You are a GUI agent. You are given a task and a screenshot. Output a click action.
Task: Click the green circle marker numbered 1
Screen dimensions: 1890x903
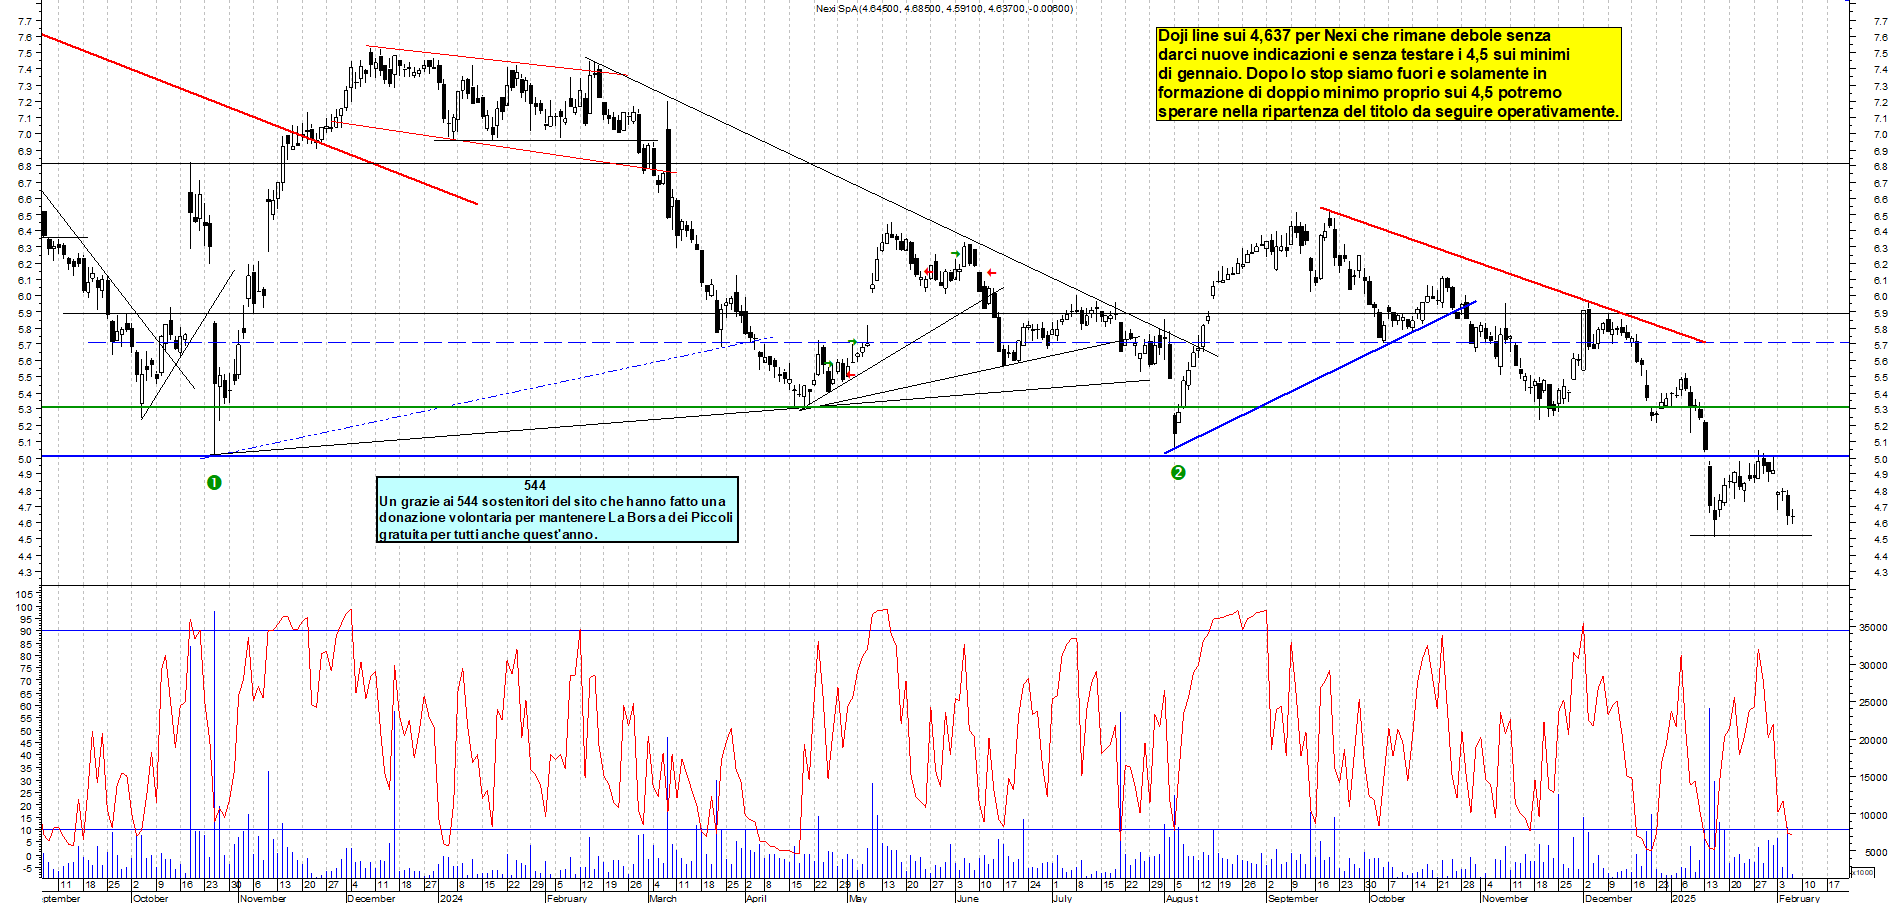(x=214, y=483)
